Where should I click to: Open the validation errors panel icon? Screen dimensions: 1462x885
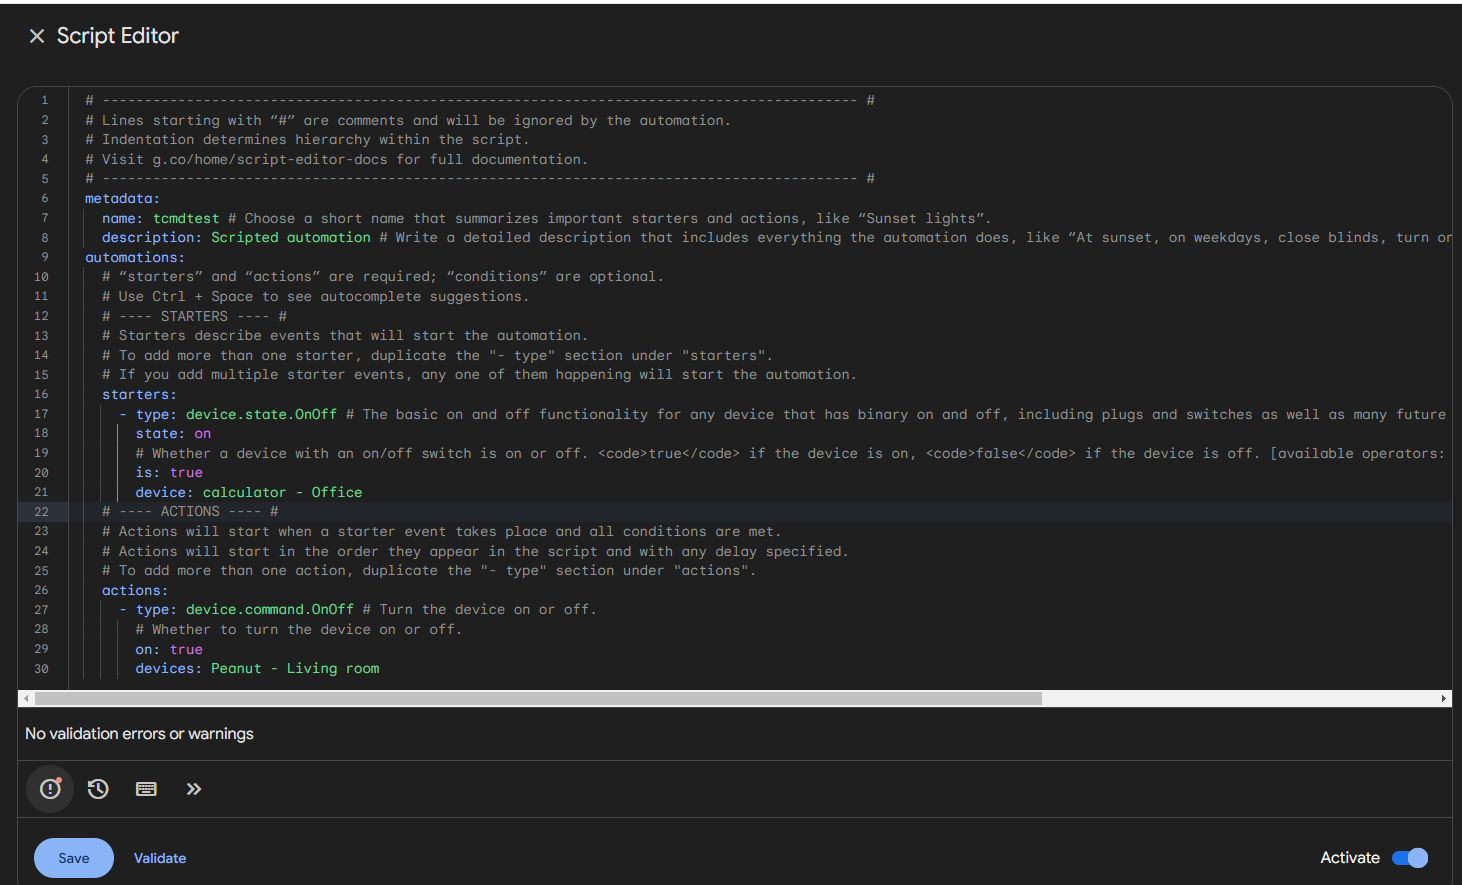coord(50,789)
